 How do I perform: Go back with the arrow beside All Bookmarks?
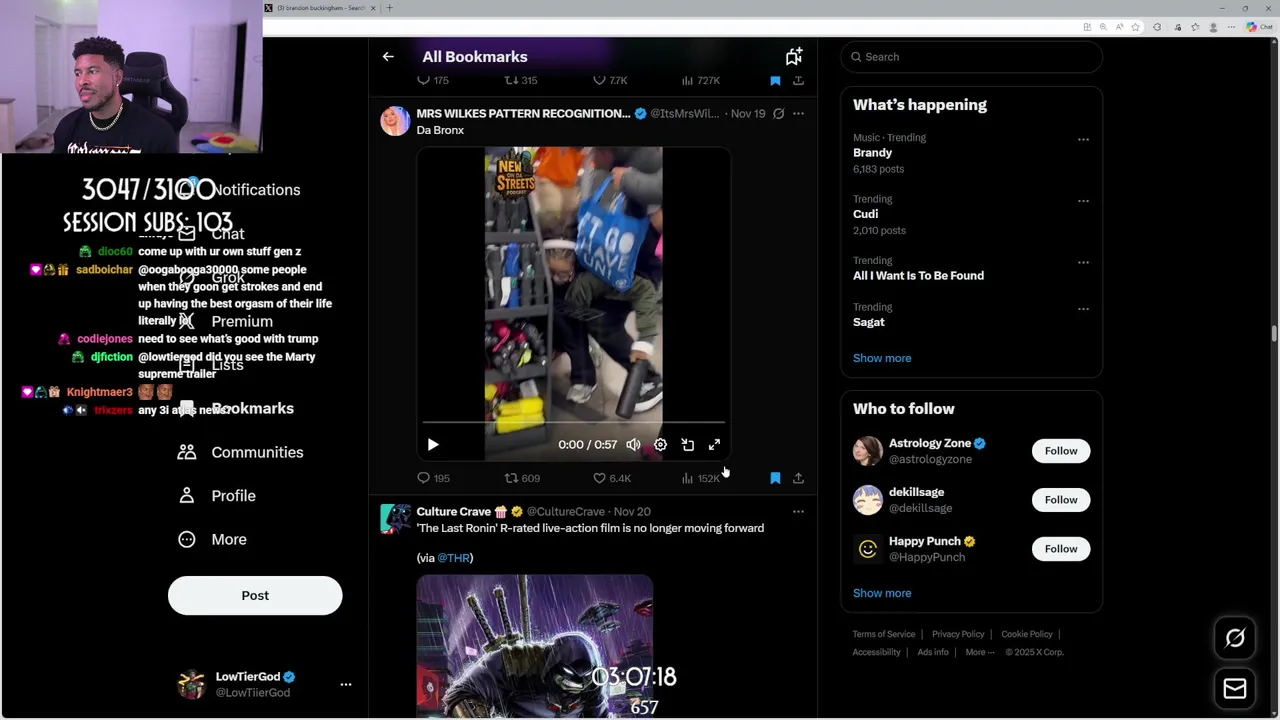click(388, 57)
